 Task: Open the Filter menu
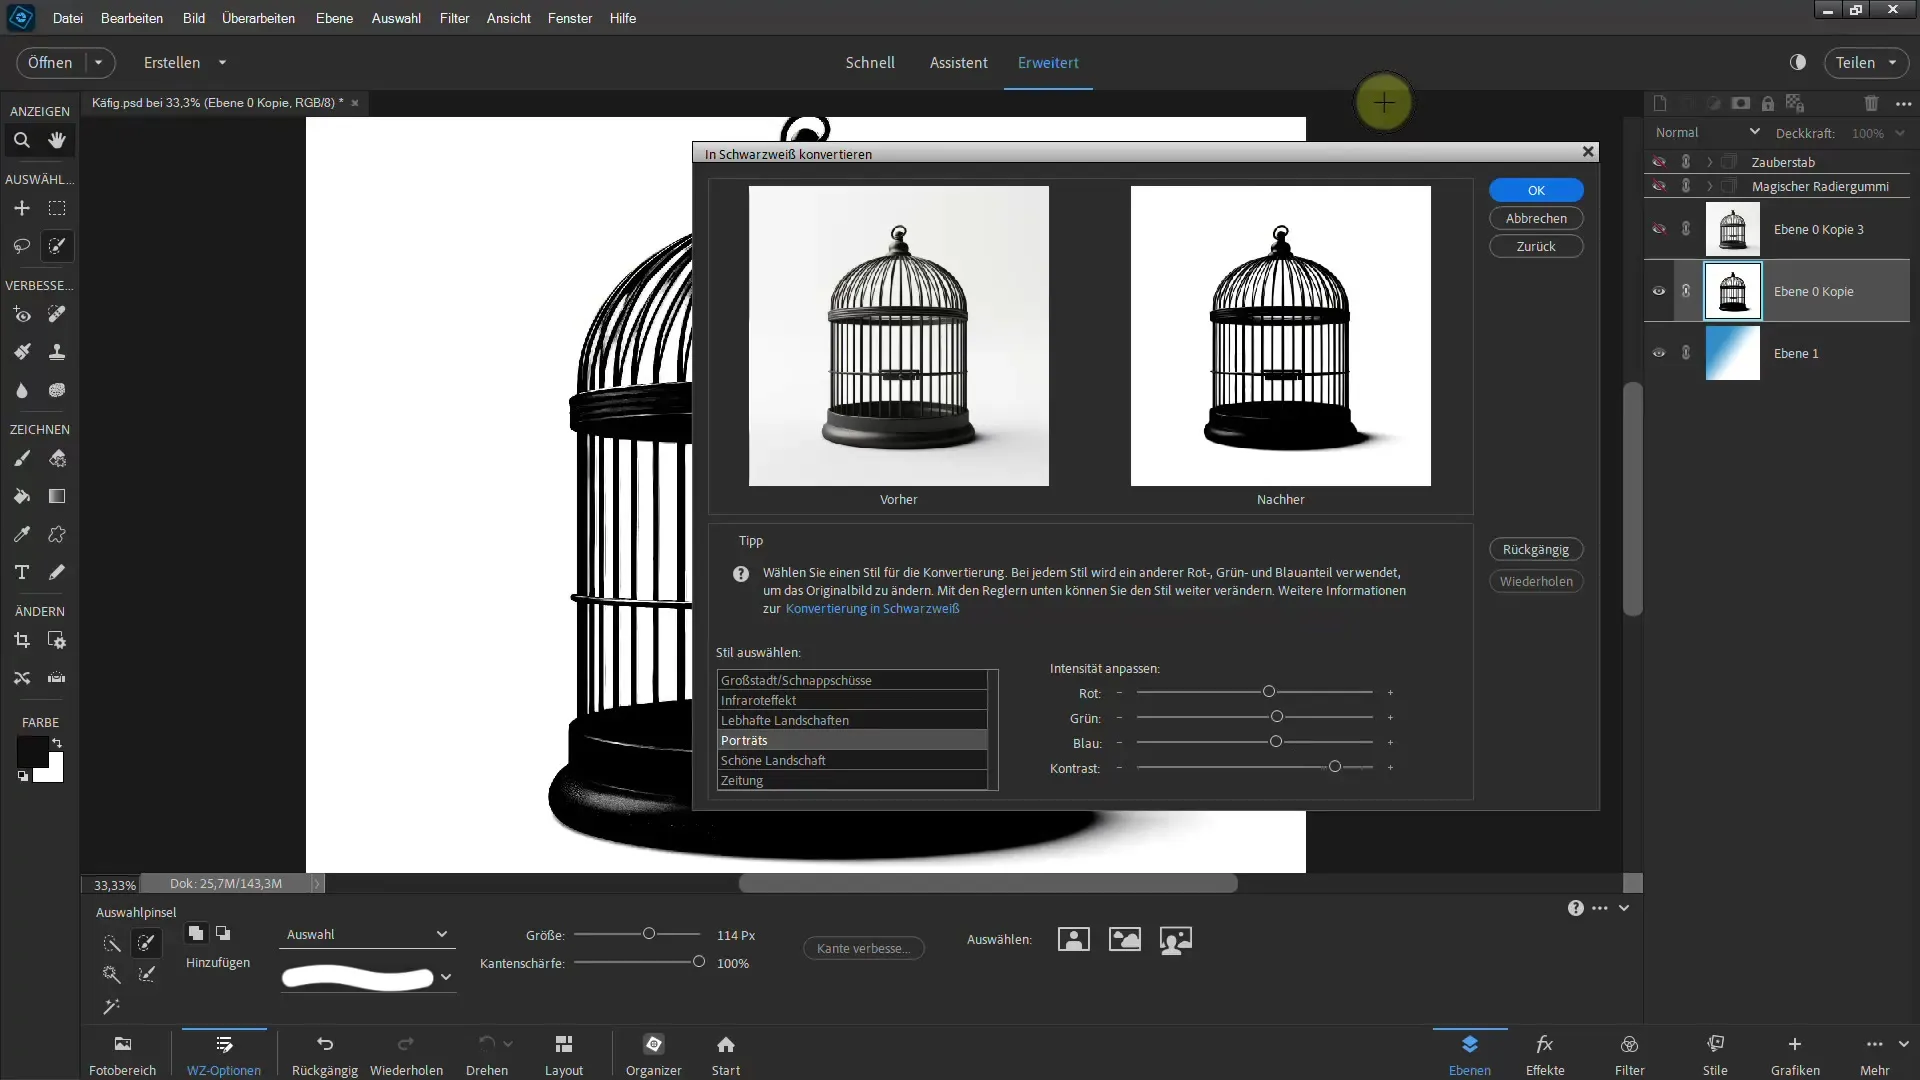point(454,17)
